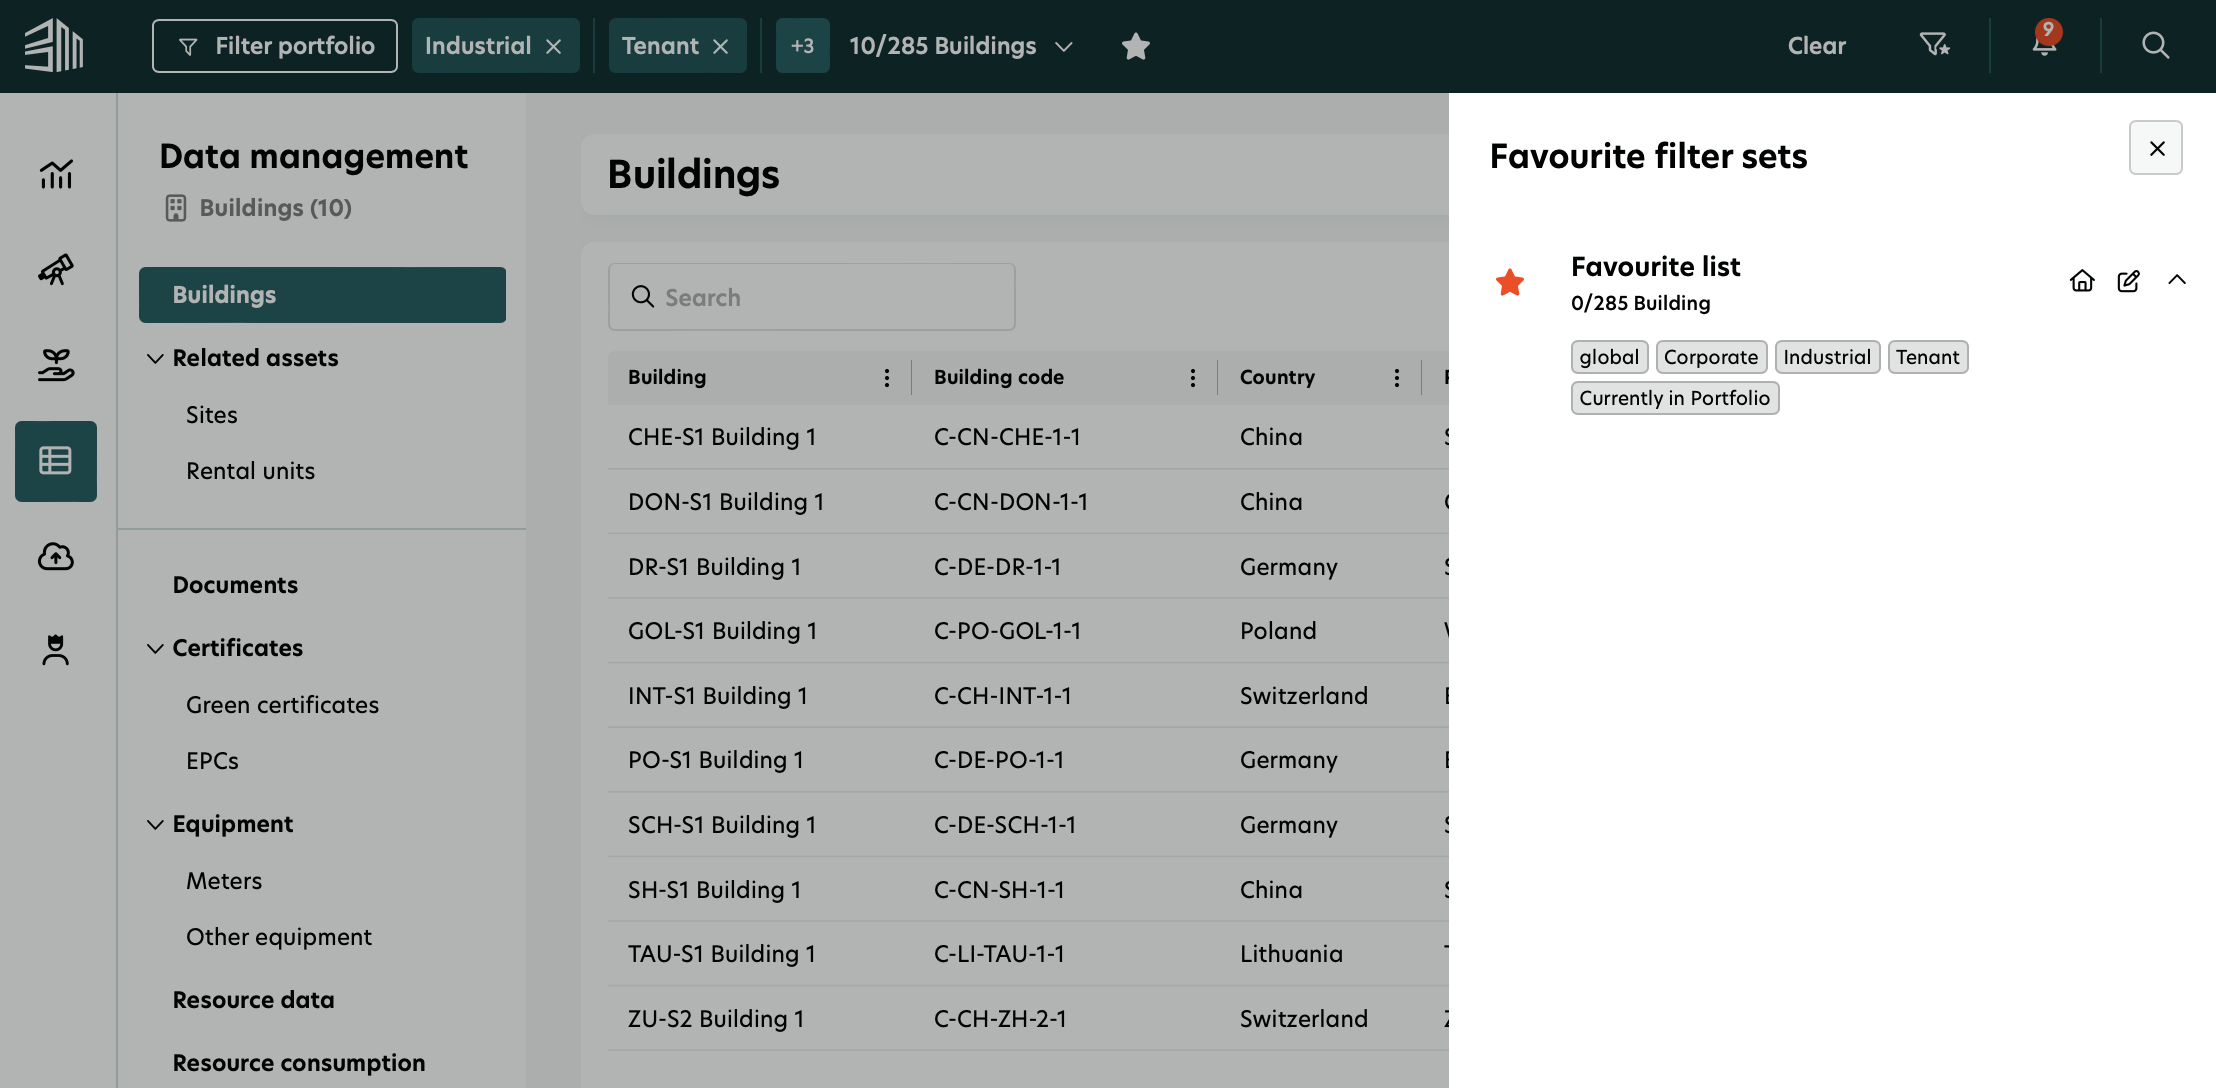This screenshot has height=1088, width=2216.
Task: Show the +3 additional filters
Action: 803,46
